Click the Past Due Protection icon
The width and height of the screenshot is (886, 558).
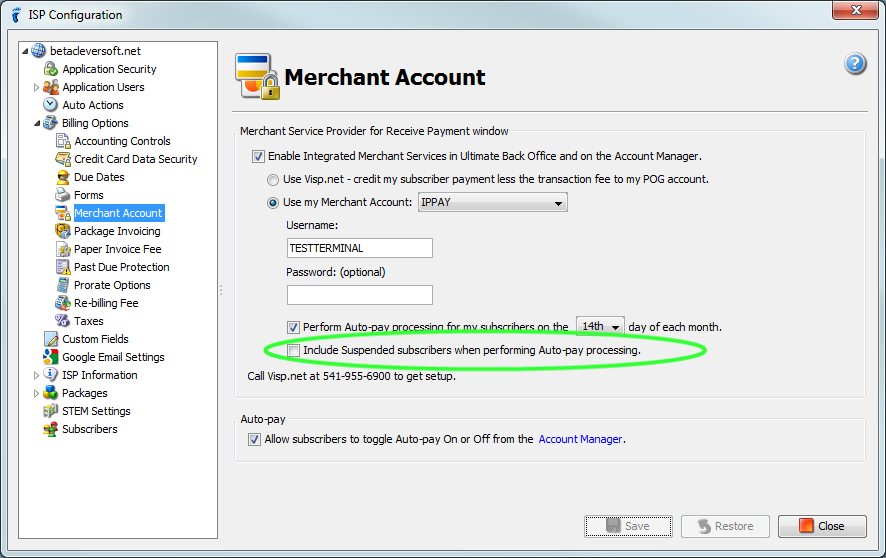(63, 267)
